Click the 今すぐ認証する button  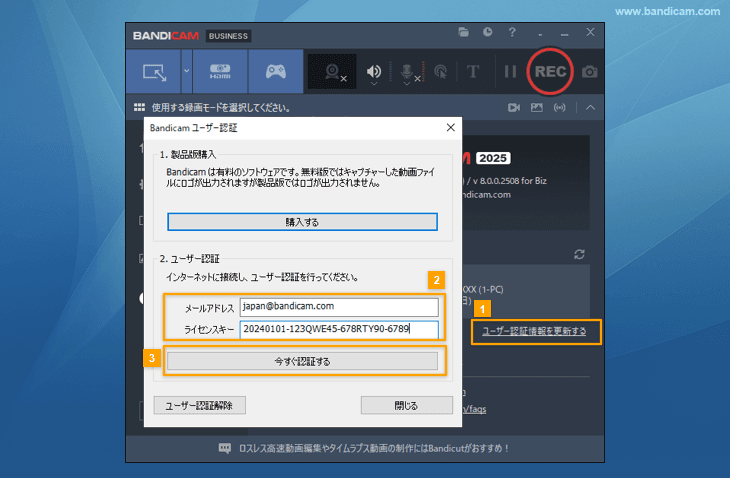[302, 361]
